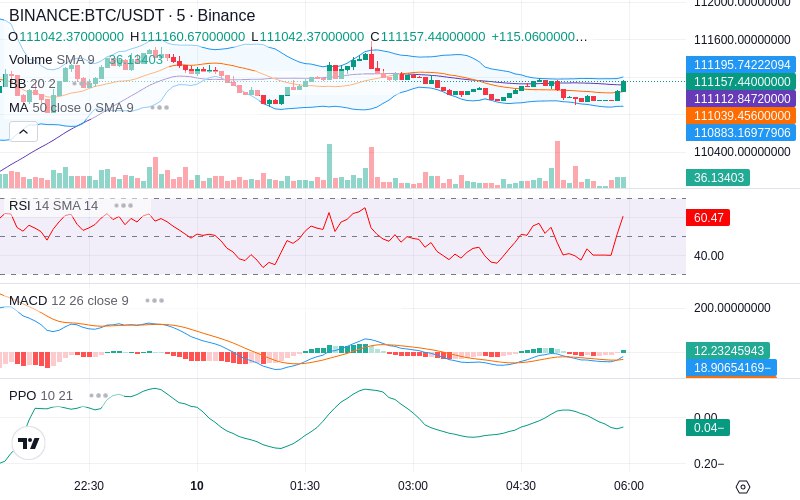This screenshot has height=500, width=800.
Task: Click the MACD histogram label 12.23245943
Action: [728, 351]
